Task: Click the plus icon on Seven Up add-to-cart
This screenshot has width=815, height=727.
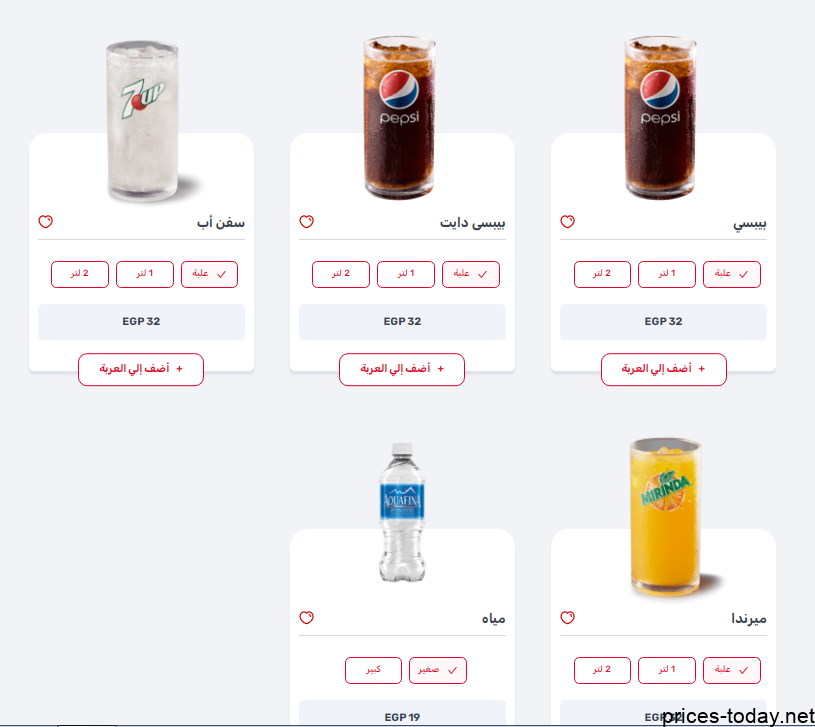Action: (180, 369)
